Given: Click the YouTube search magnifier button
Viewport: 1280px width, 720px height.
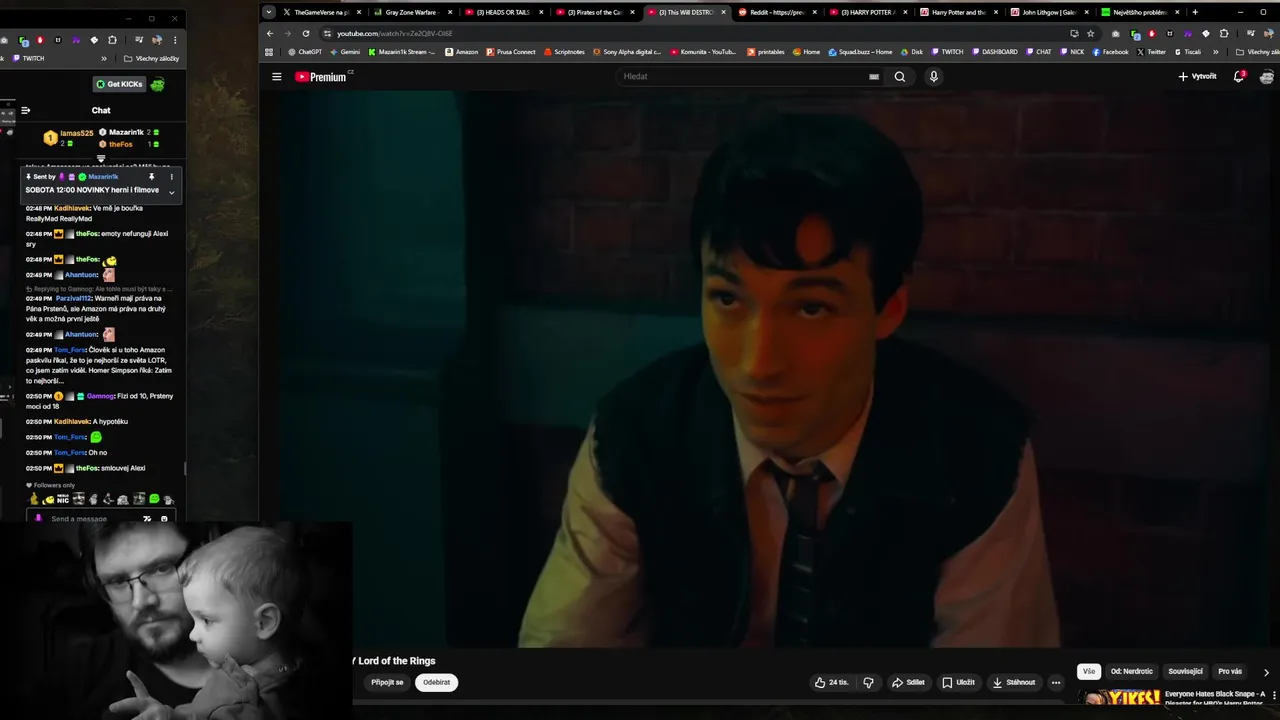Looking at the screenshot, I should 899,77.
